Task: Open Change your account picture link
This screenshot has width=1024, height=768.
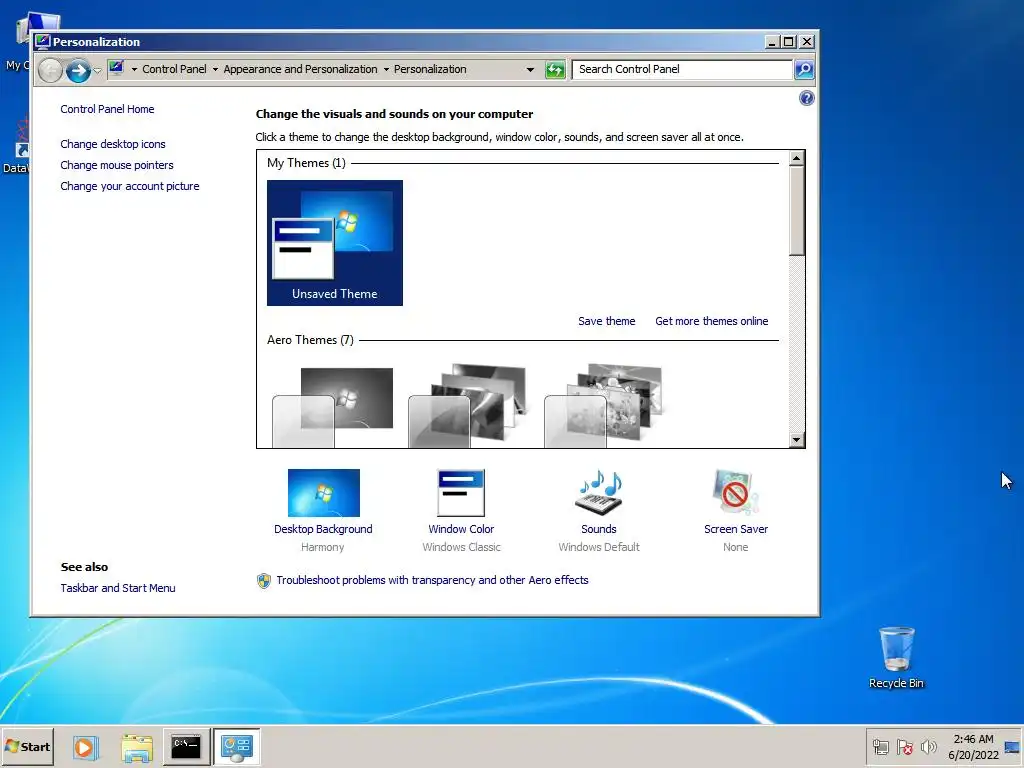Action: (x=130, y=186)
